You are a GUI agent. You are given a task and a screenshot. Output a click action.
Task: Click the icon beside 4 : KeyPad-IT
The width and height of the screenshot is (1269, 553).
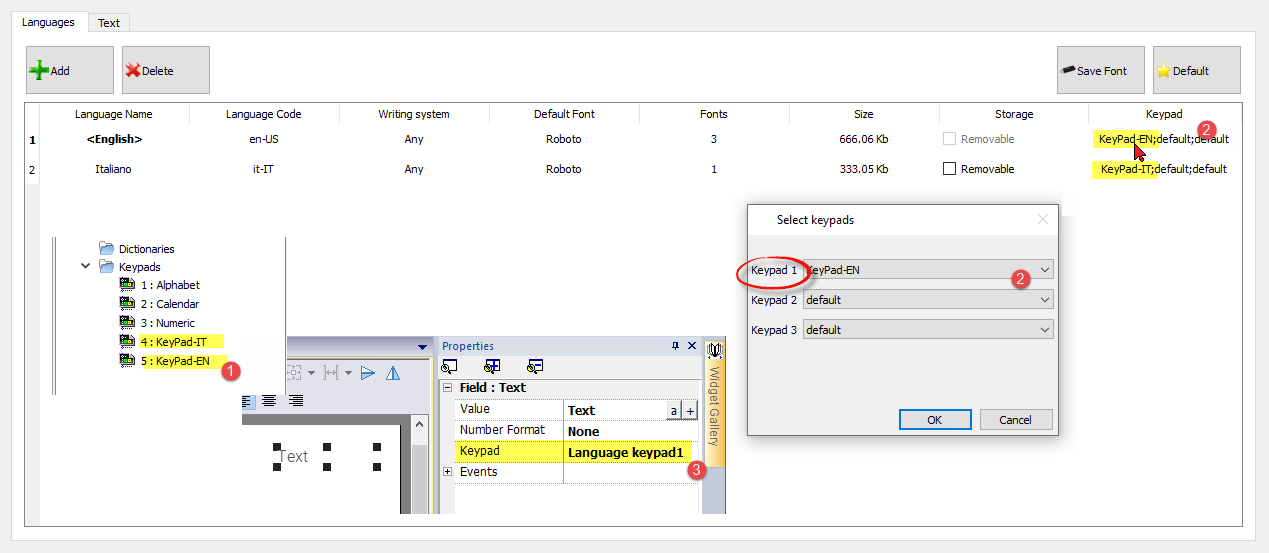[127, 342]
